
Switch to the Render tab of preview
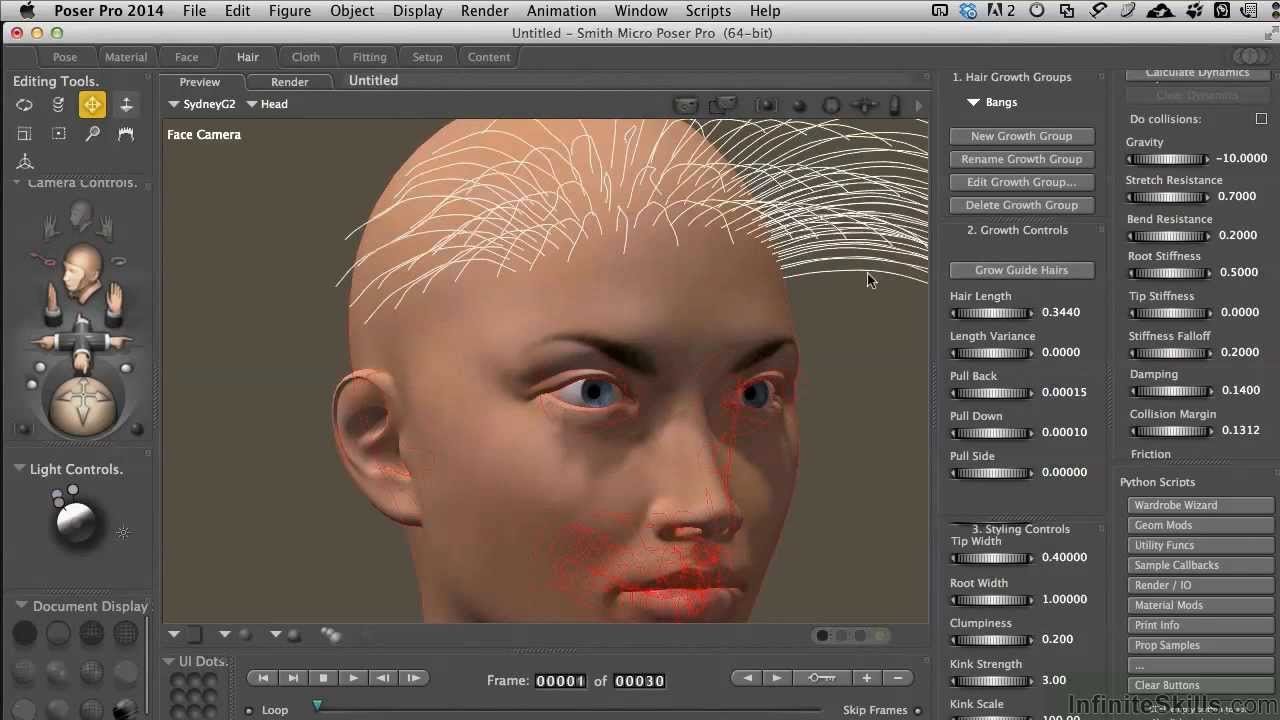289,82
